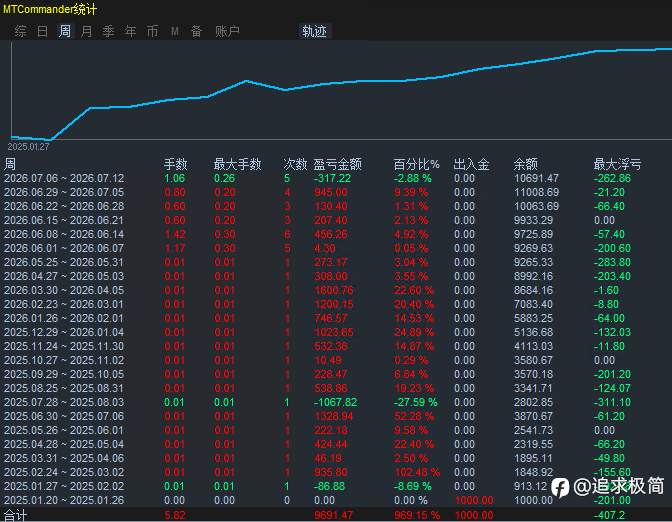Click the 最大浮亏 column header
Screen dimensions: 672x522
[617, 164]
